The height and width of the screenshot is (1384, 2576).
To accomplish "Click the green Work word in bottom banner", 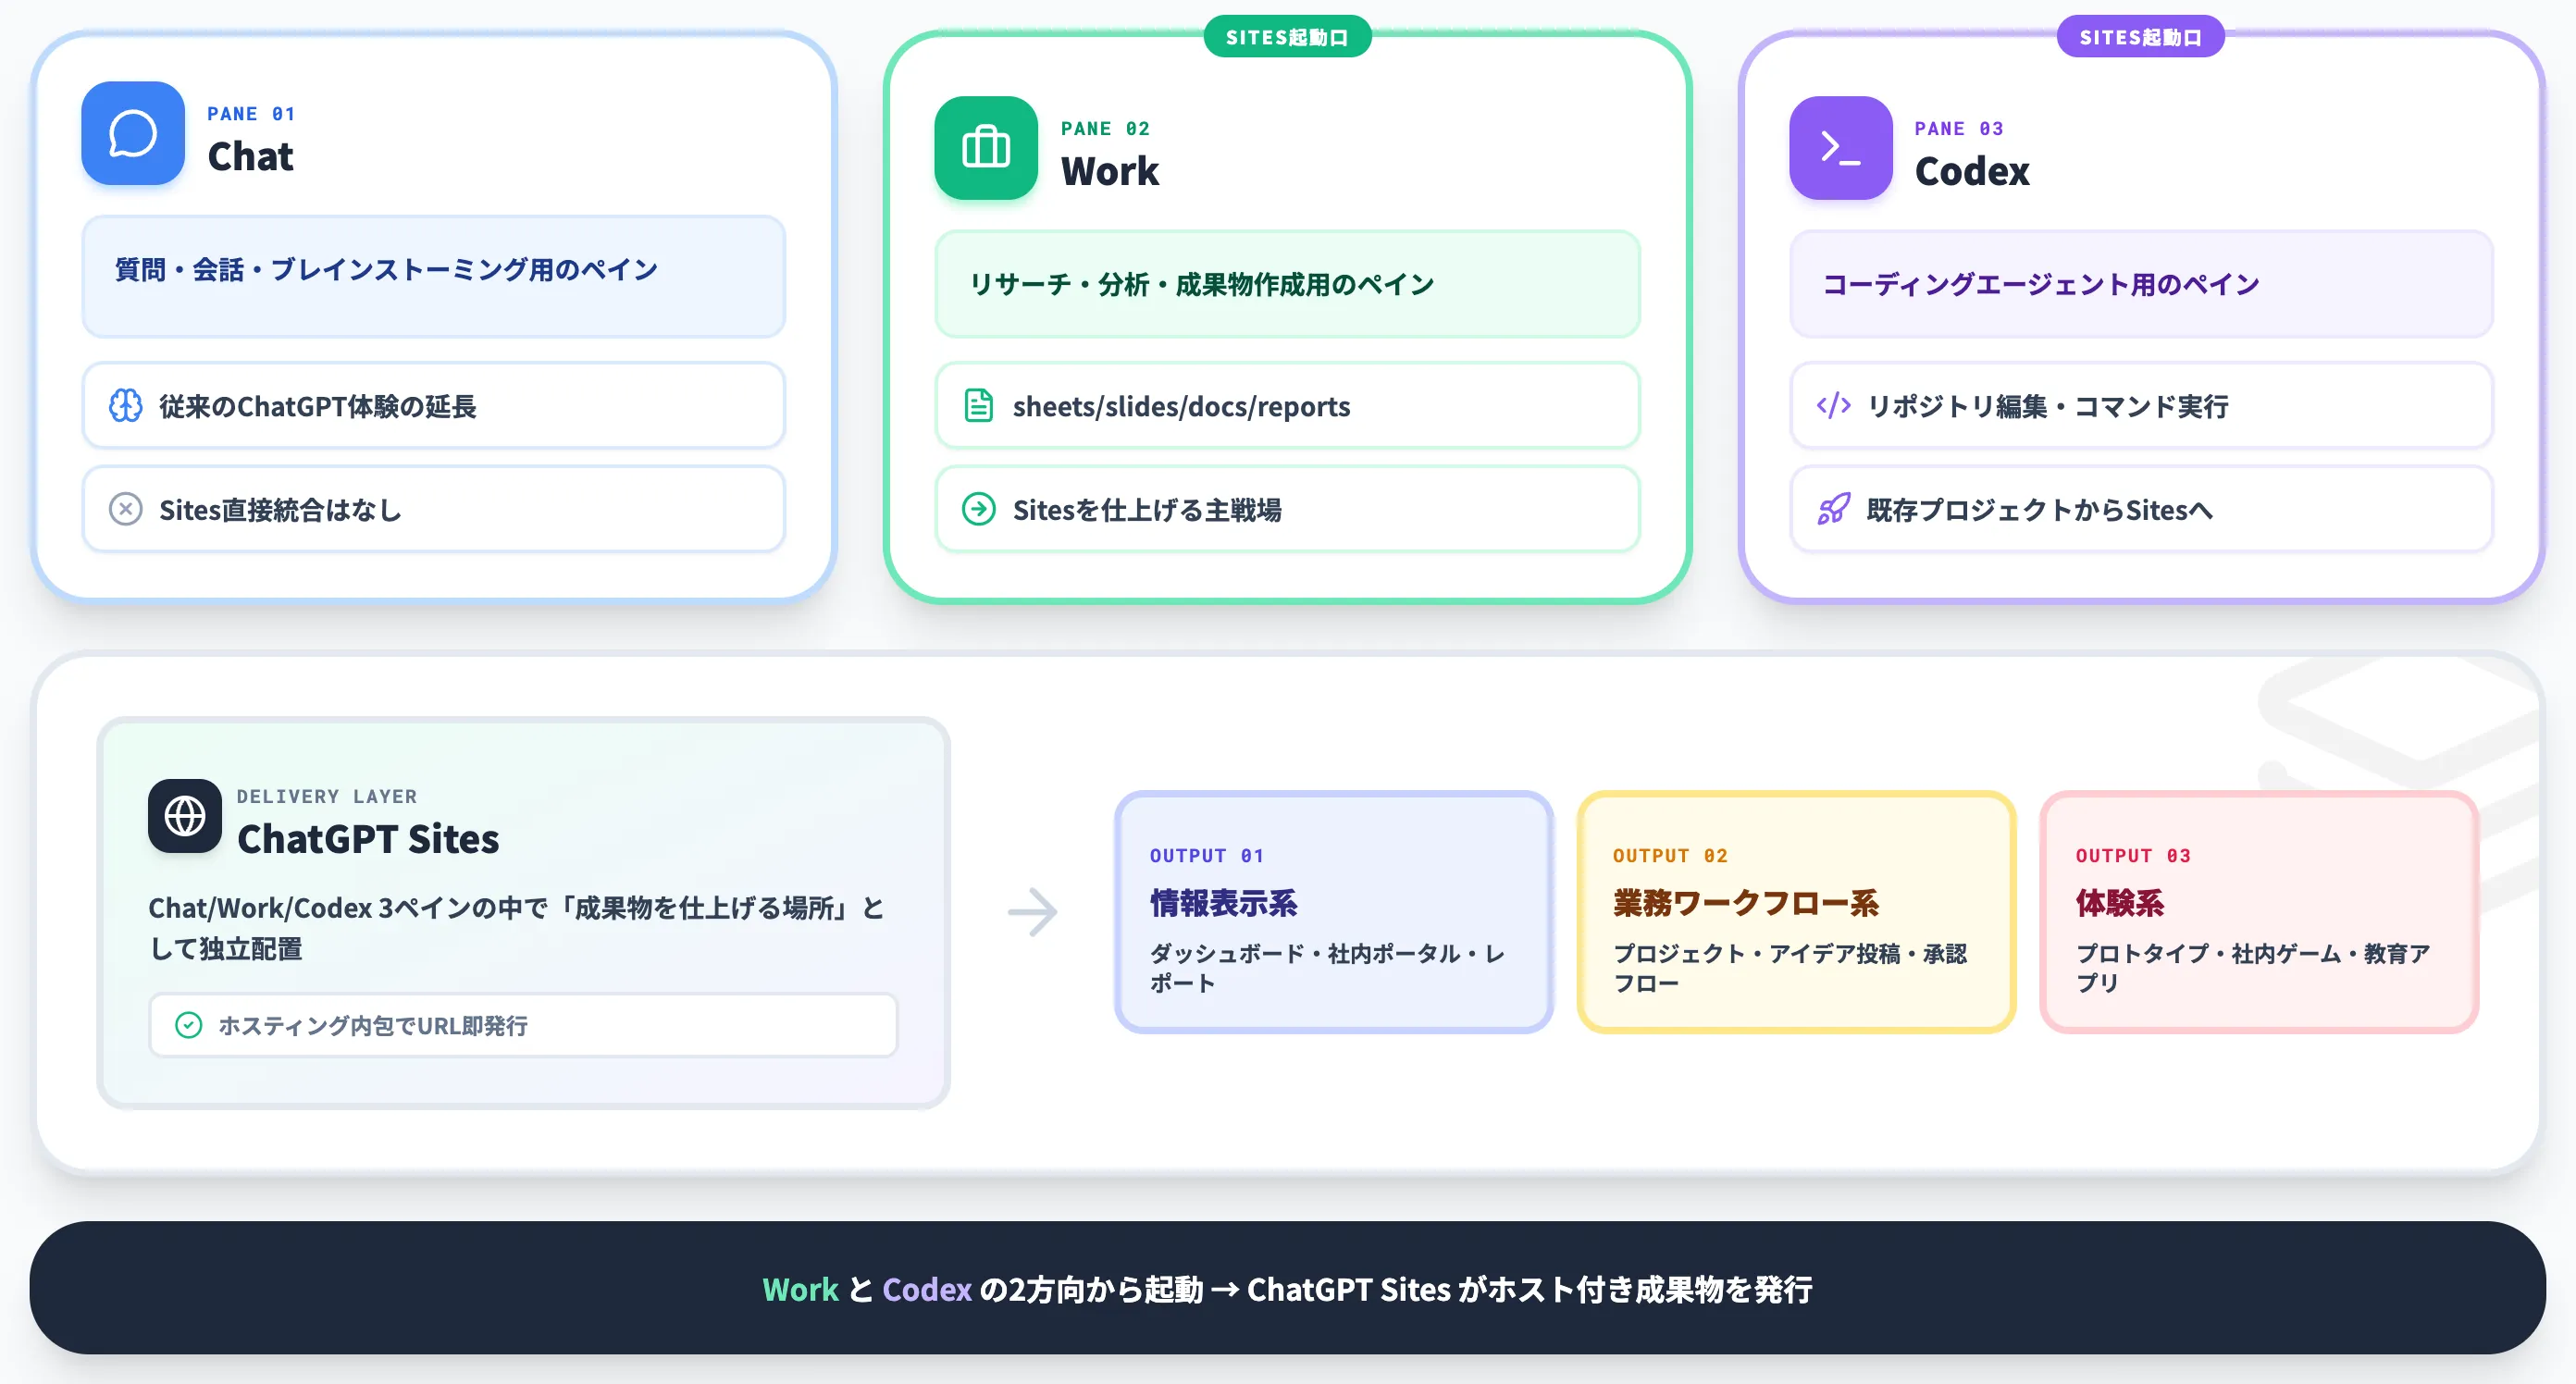I will coord(800,1289).
